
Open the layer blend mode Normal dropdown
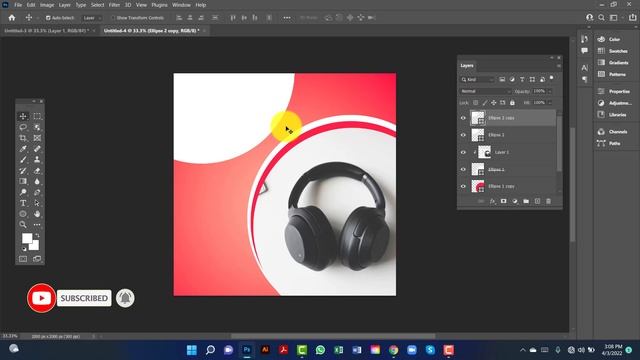(x=485, y=91)
